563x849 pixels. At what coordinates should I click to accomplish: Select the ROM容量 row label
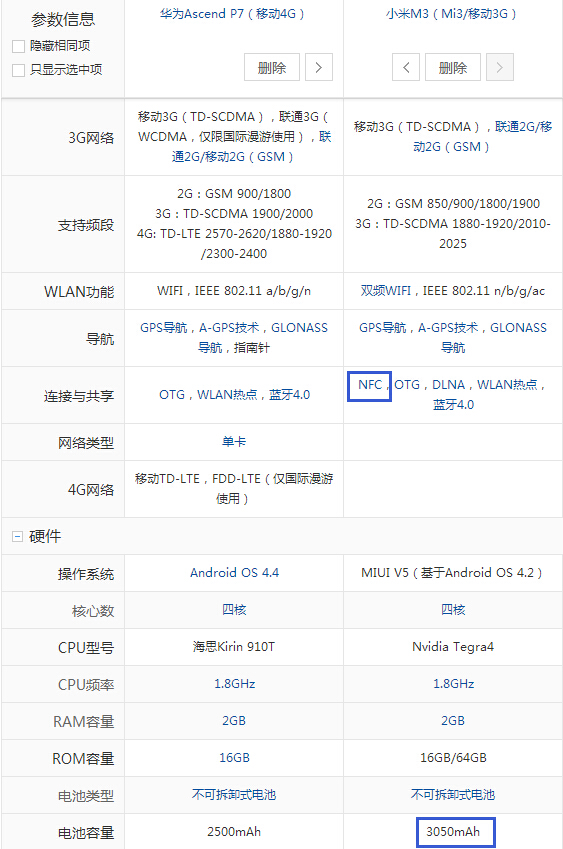(x=83, y=759)
